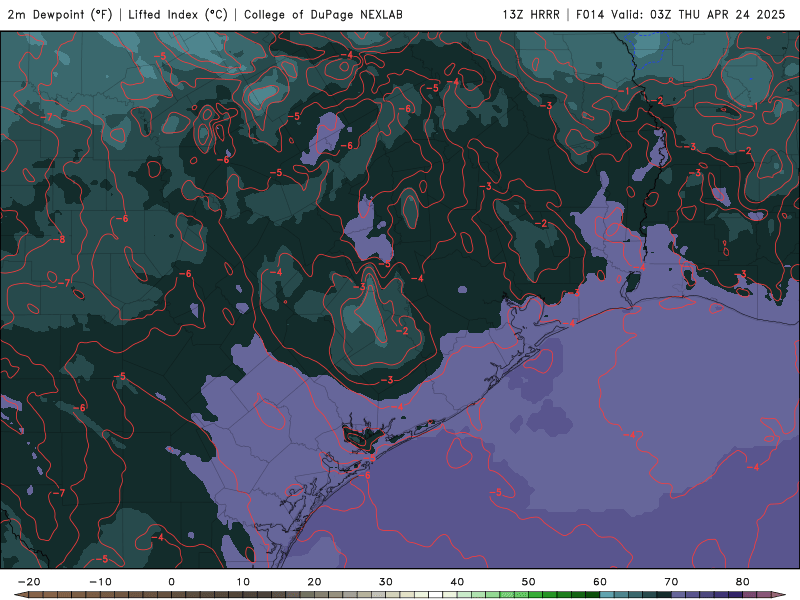Click the 60 value on the color scale
This screenshot has width=800, height=600.
(x=600, y=582)
